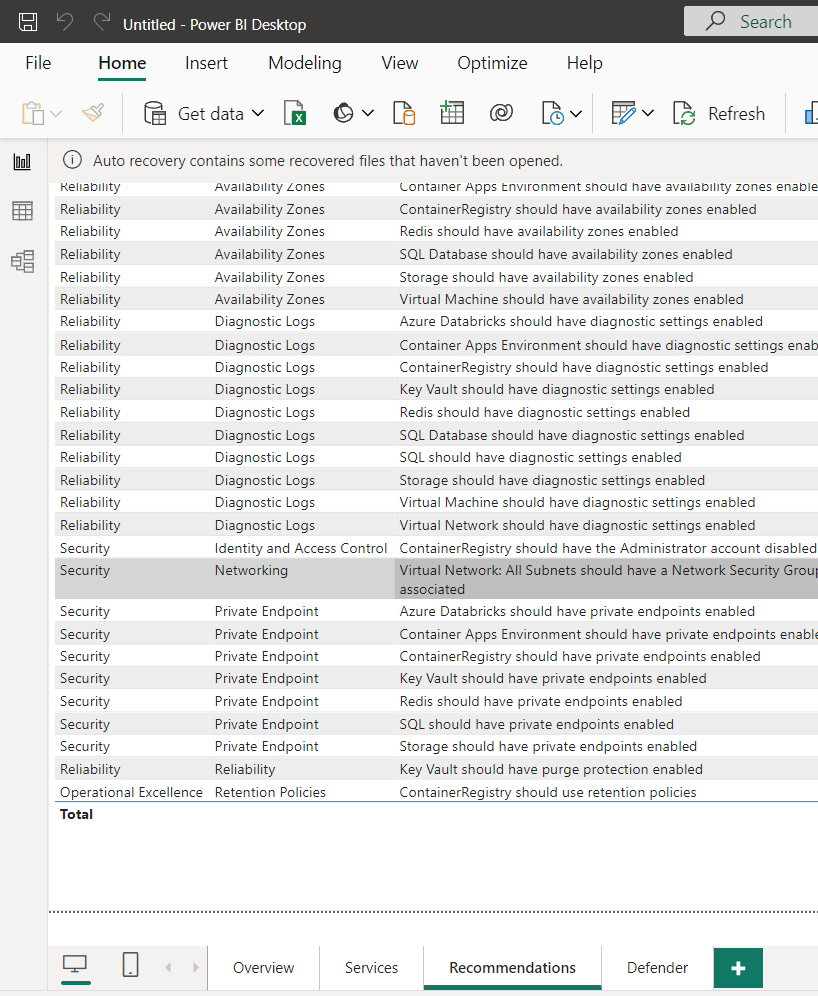Select the Identity and Access Control cell
818x996 pixels.
click(x=300, y=548)
